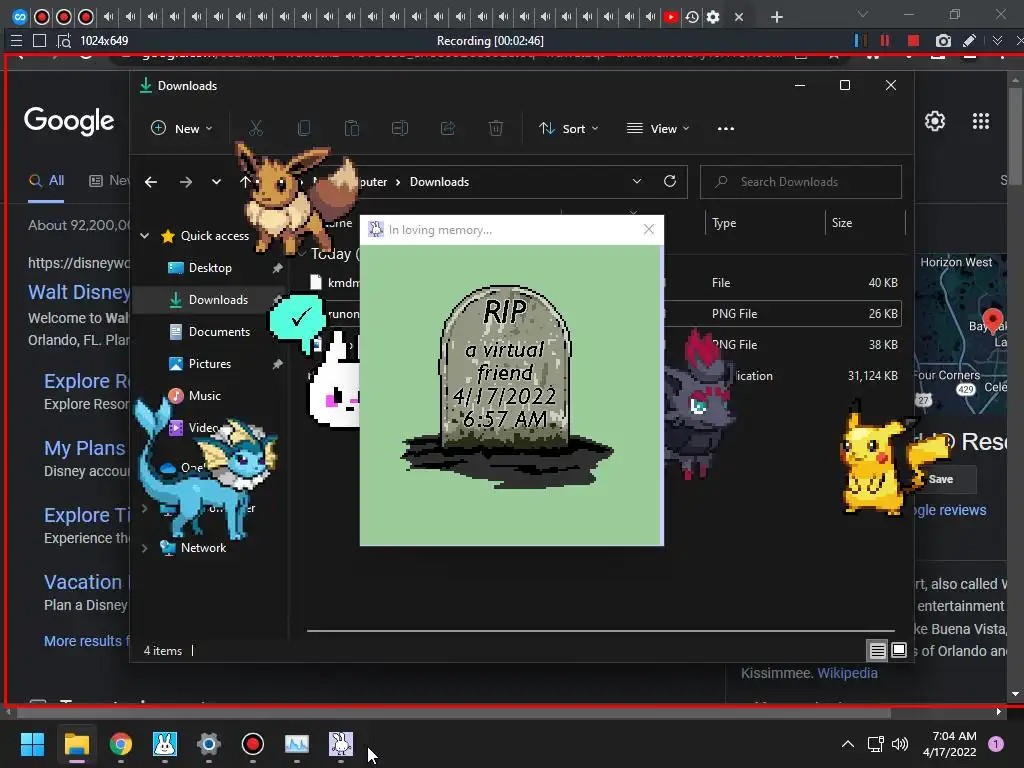Viewport: 1024px width, 768px height.
Task: Click the Google logo in Chrome
Action: click(69, 121)
